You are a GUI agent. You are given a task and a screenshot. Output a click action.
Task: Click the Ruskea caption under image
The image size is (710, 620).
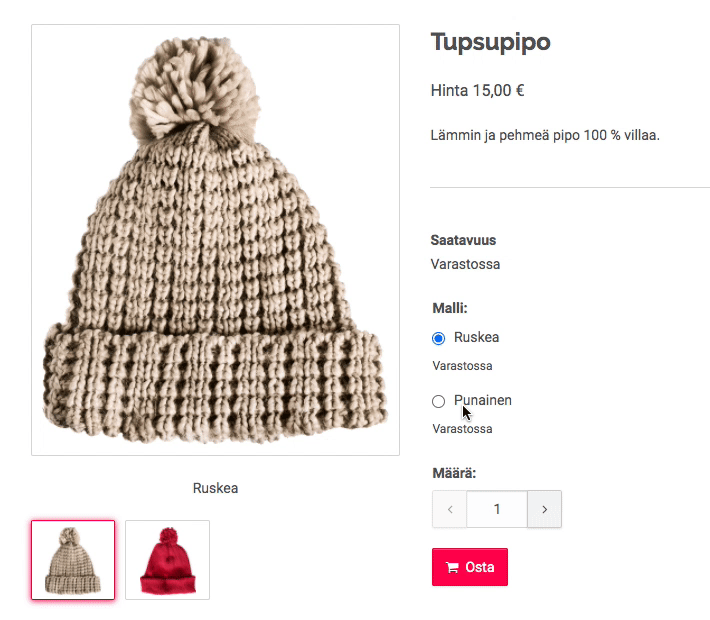point(216,488)
